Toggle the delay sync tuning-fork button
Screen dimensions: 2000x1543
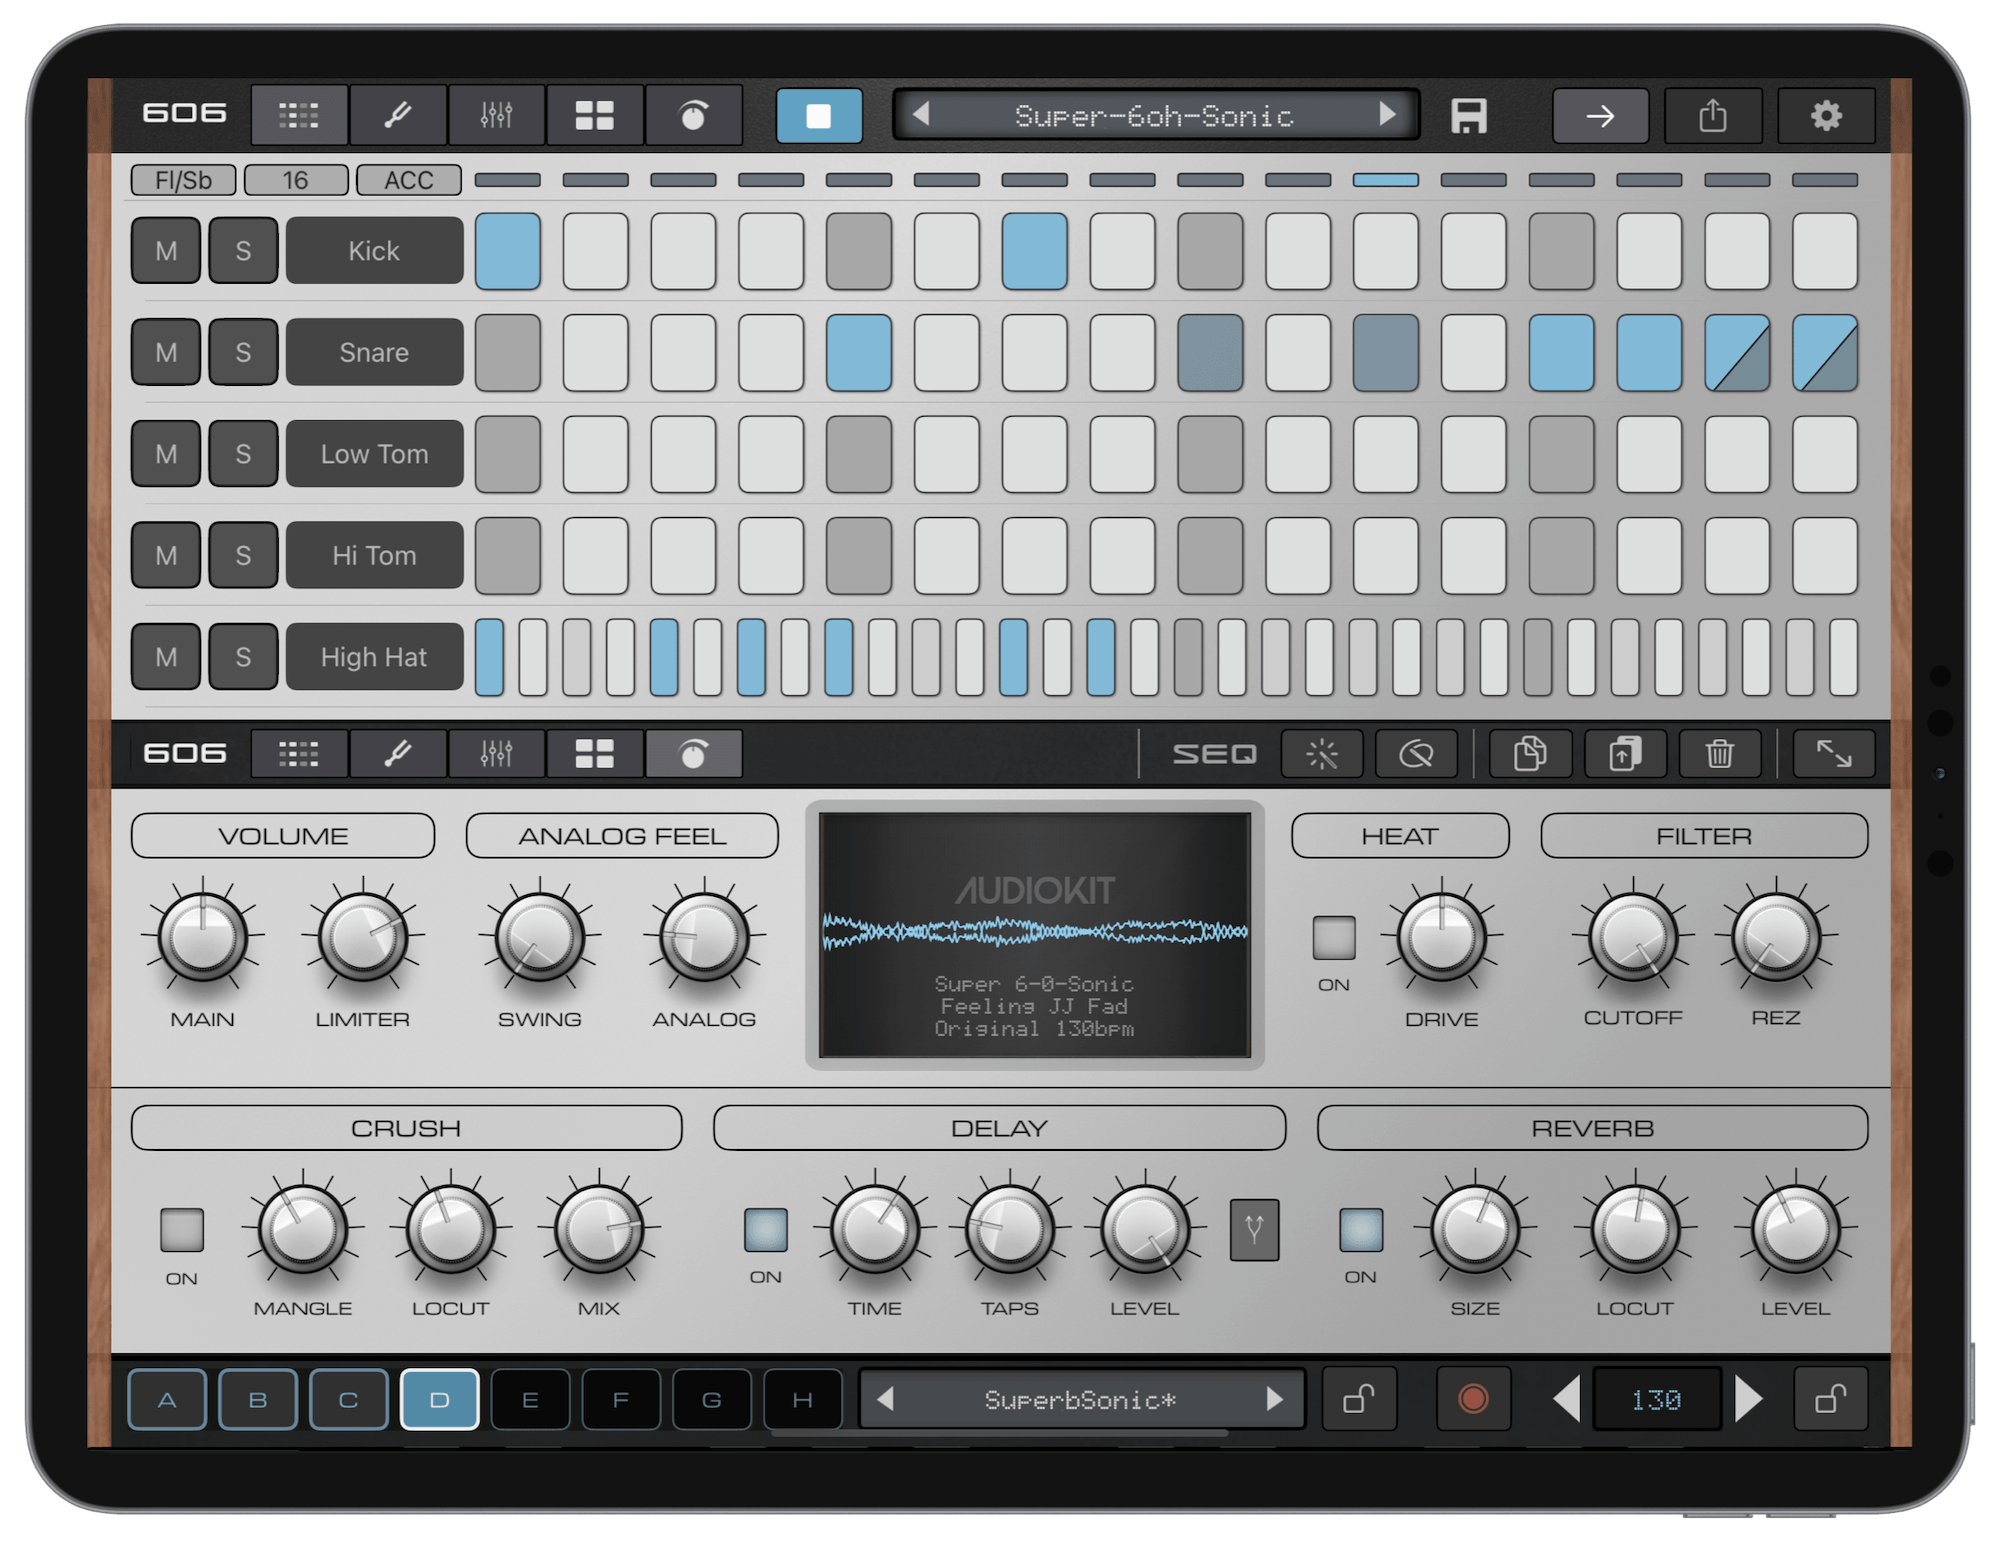tap(1254, 1229)
